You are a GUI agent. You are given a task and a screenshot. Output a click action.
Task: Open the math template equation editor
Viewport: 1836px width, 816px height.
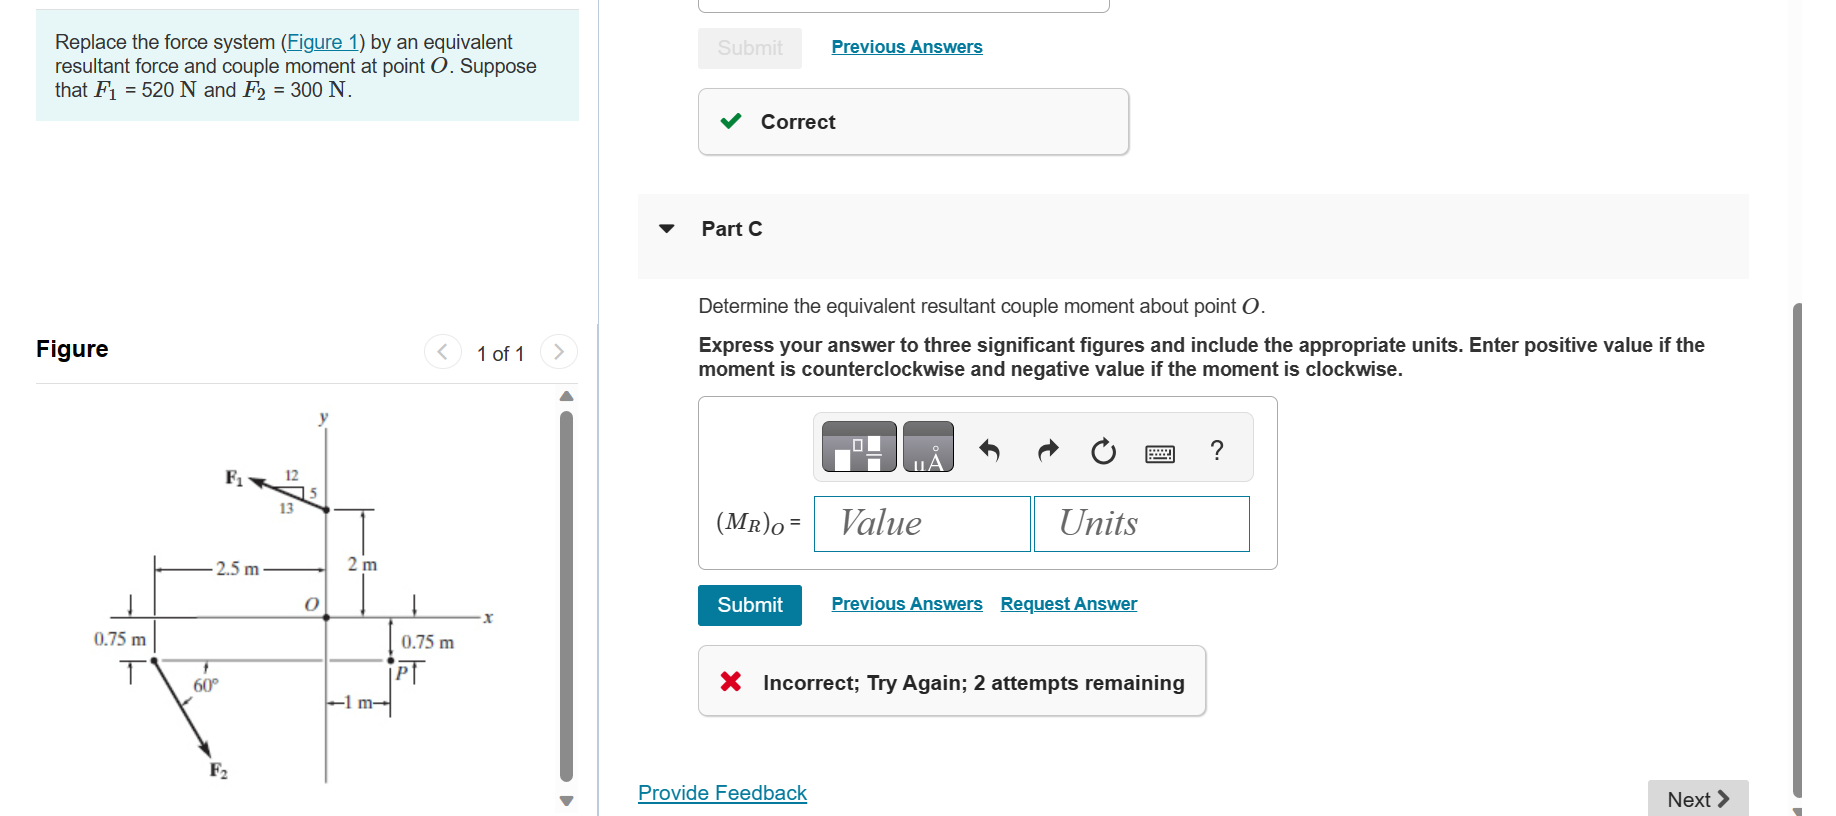coord(857,448)
